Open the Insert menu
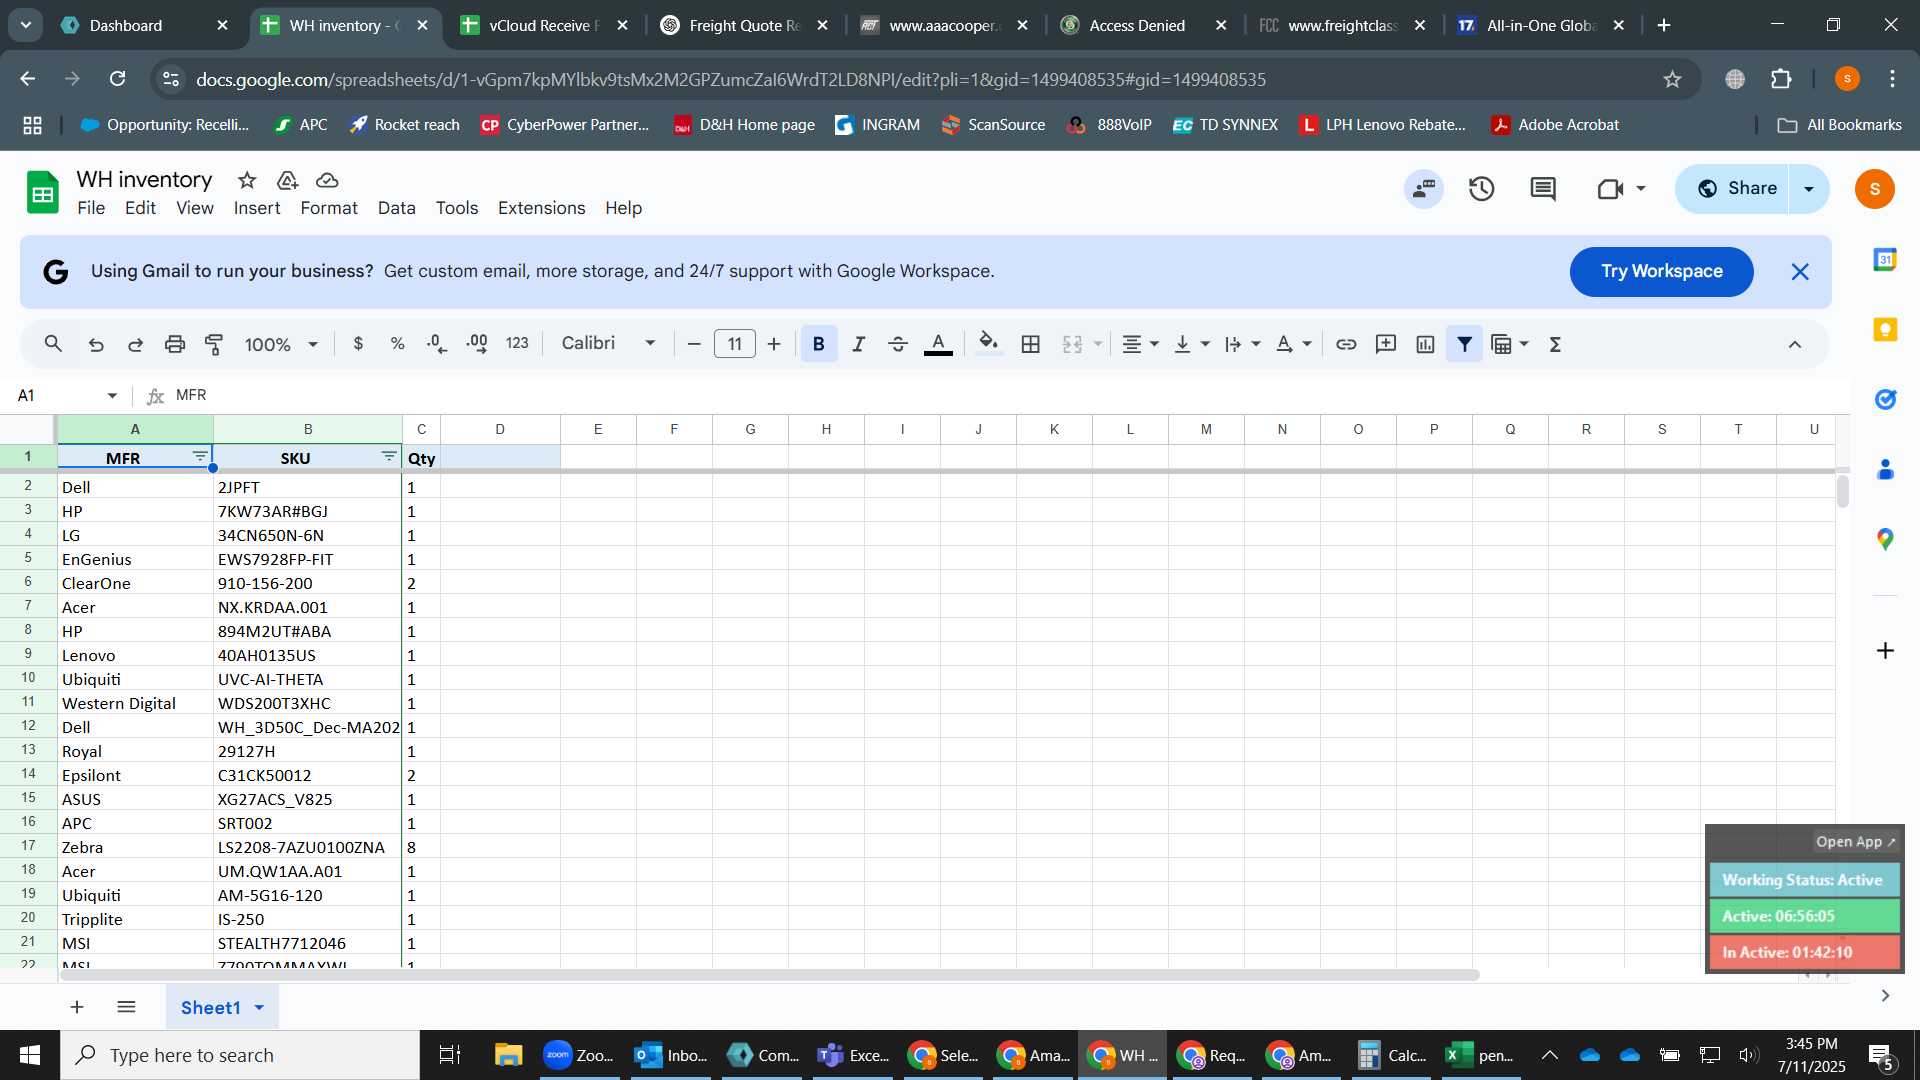Screen dimensions: 1920x1080 [257, 208]
